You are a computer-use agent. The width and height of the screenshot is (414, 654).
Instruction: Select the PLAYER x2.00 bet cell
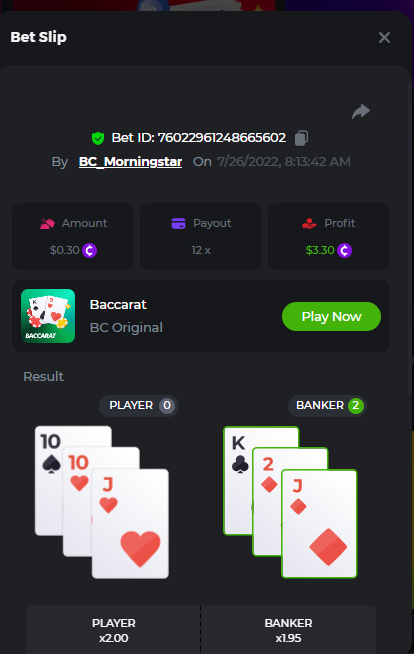tap(113, 630)
